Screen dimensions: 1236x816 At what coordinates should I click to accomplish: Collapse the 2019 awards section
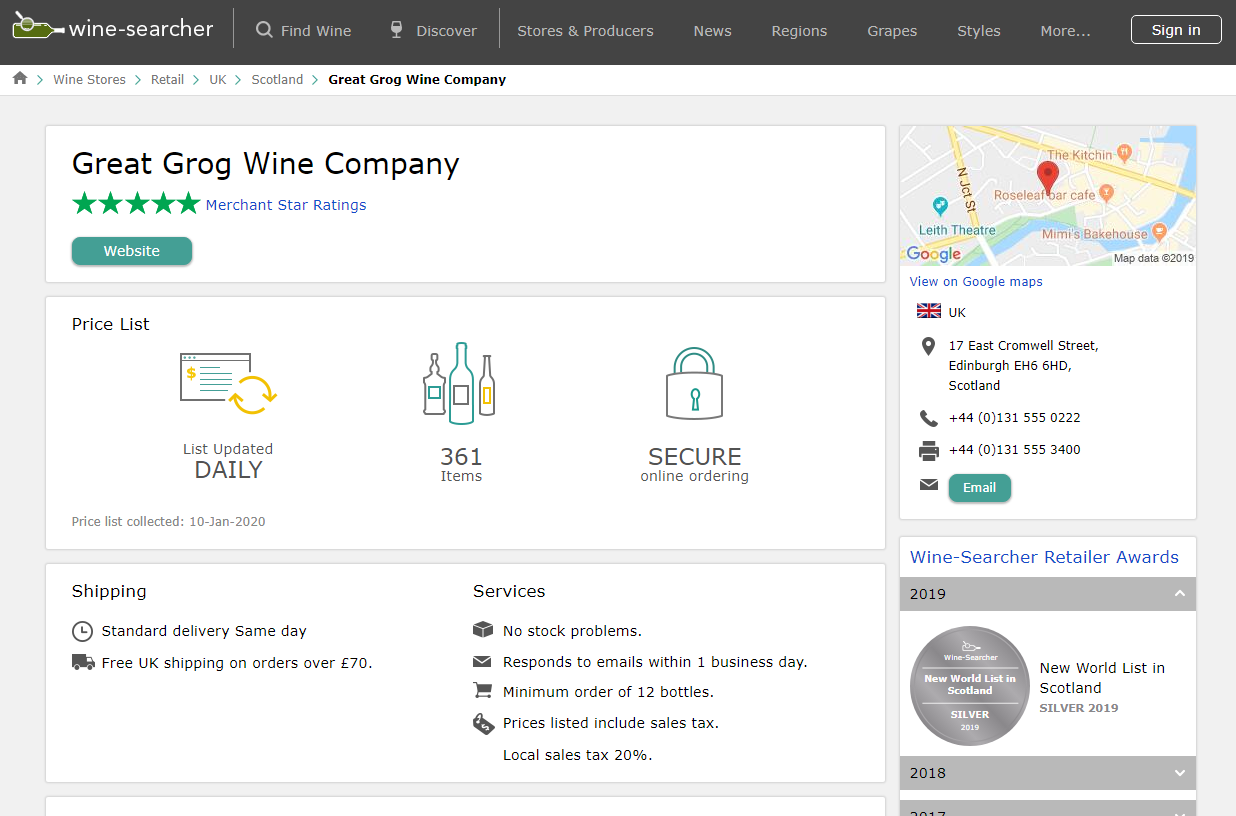click(x=1048, y=594)
